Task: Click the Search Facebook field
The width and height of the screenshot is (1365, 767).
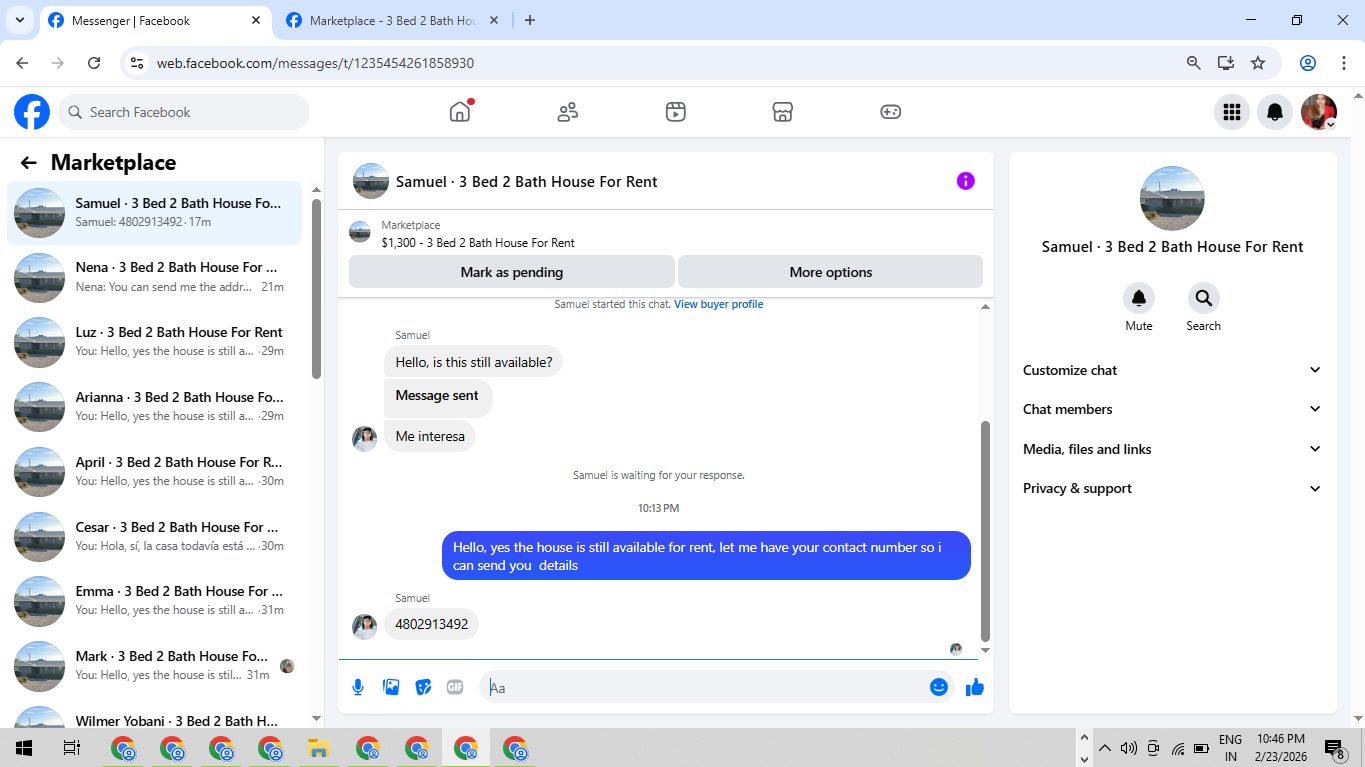Action: click(x=184, y=112)
